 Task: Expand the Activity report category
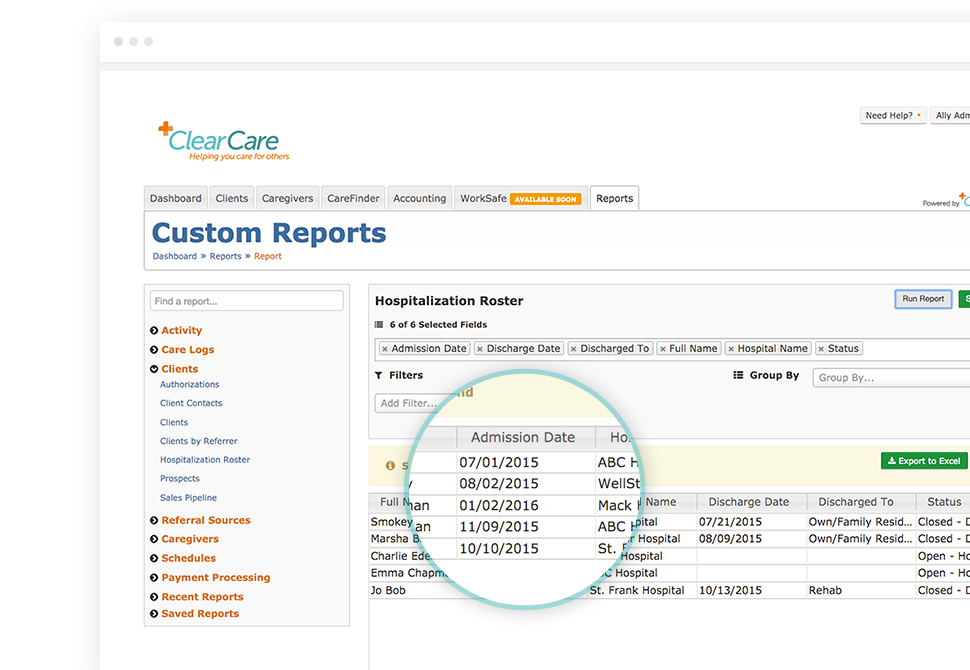pyautogui.click(x=154, y=330)
